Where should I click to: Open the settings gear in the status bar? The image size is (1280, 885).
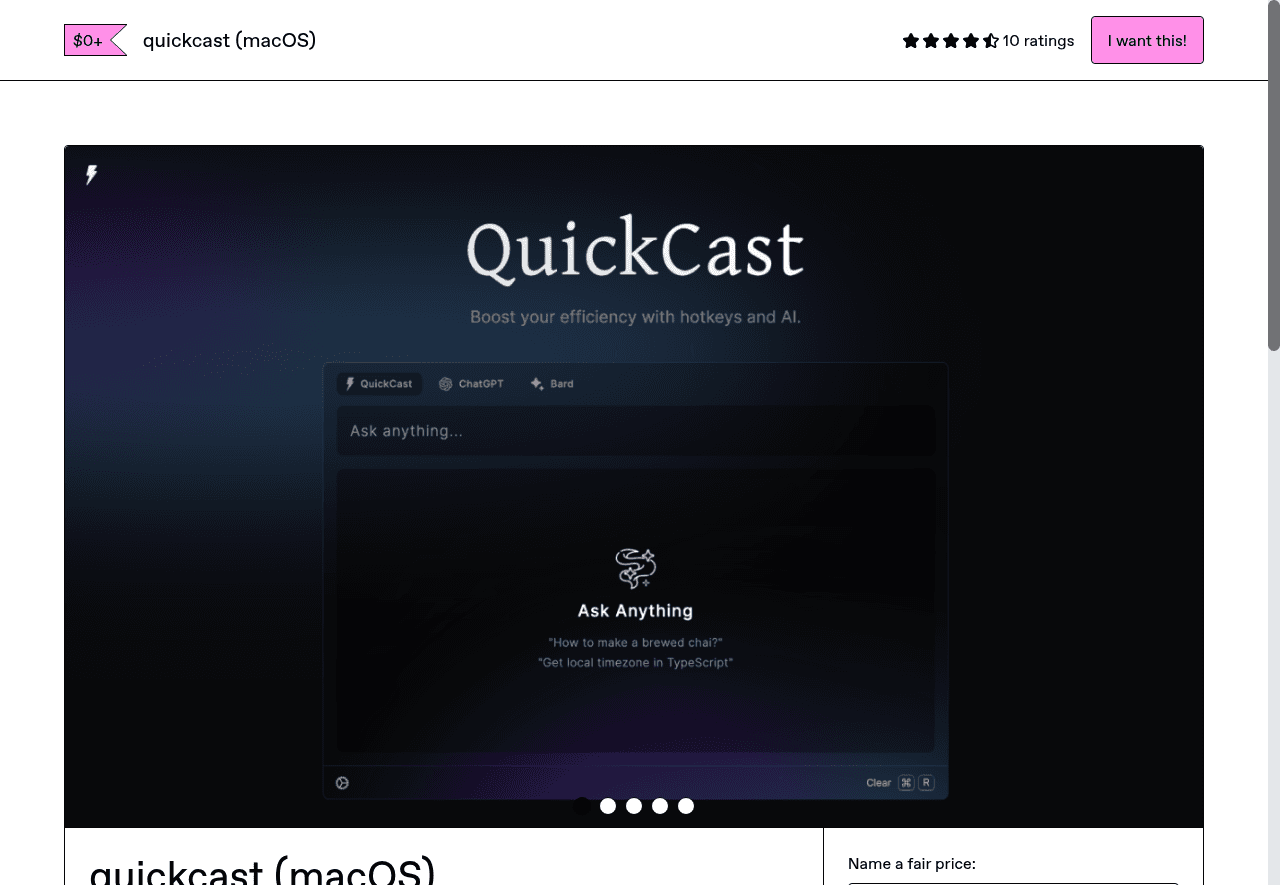coord(342,783)
